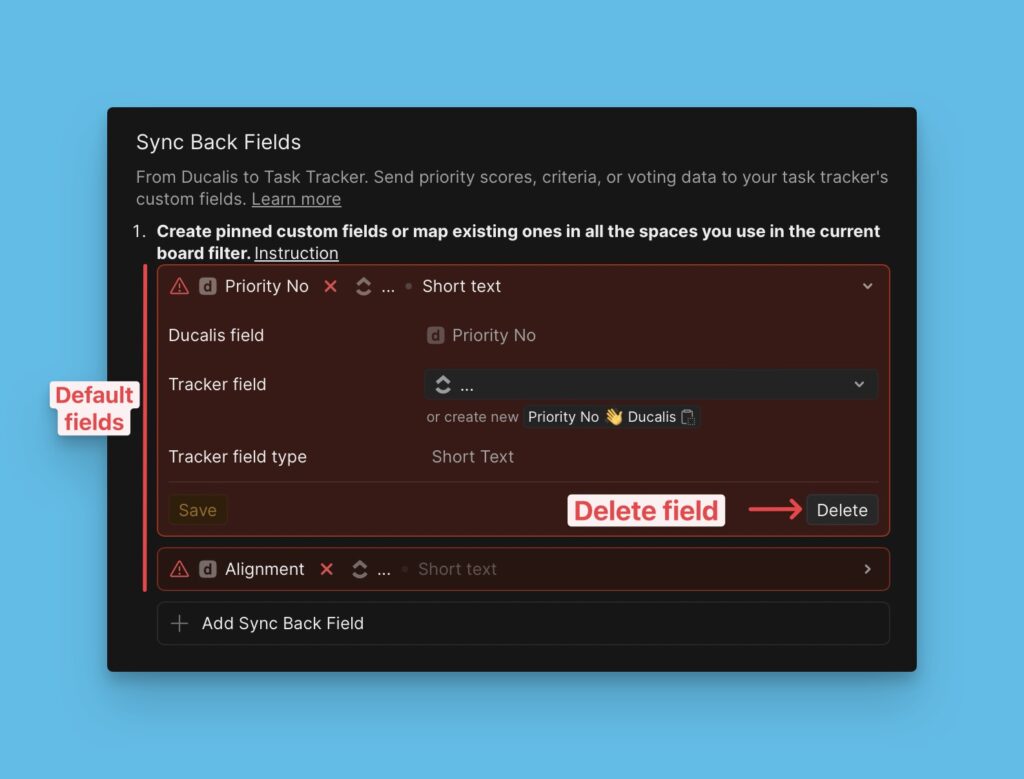Viewport: 1024px width, 779px height.
Task: Select the Short Text tracker field type label
Action: pos(473,456)
